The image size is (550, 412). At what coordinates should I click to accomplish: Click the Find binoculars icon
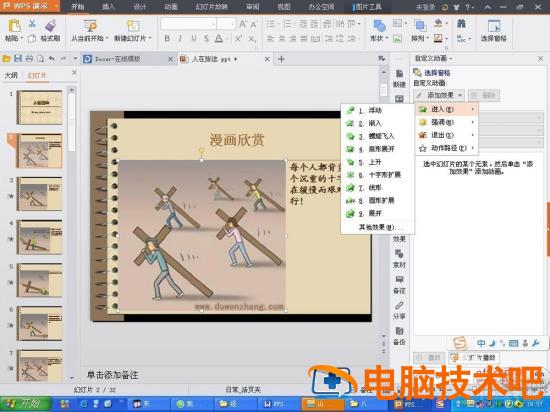[461, 23]
